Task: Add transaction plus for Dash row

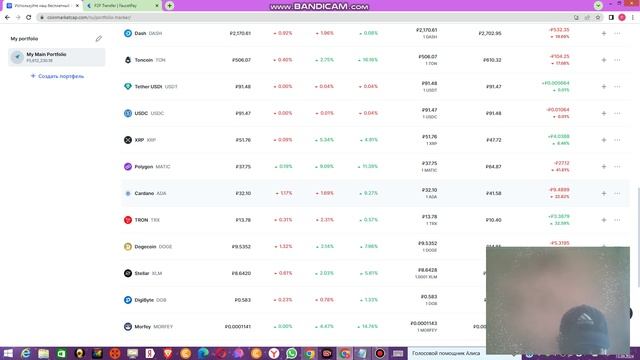Action: (x=604, y=33)
